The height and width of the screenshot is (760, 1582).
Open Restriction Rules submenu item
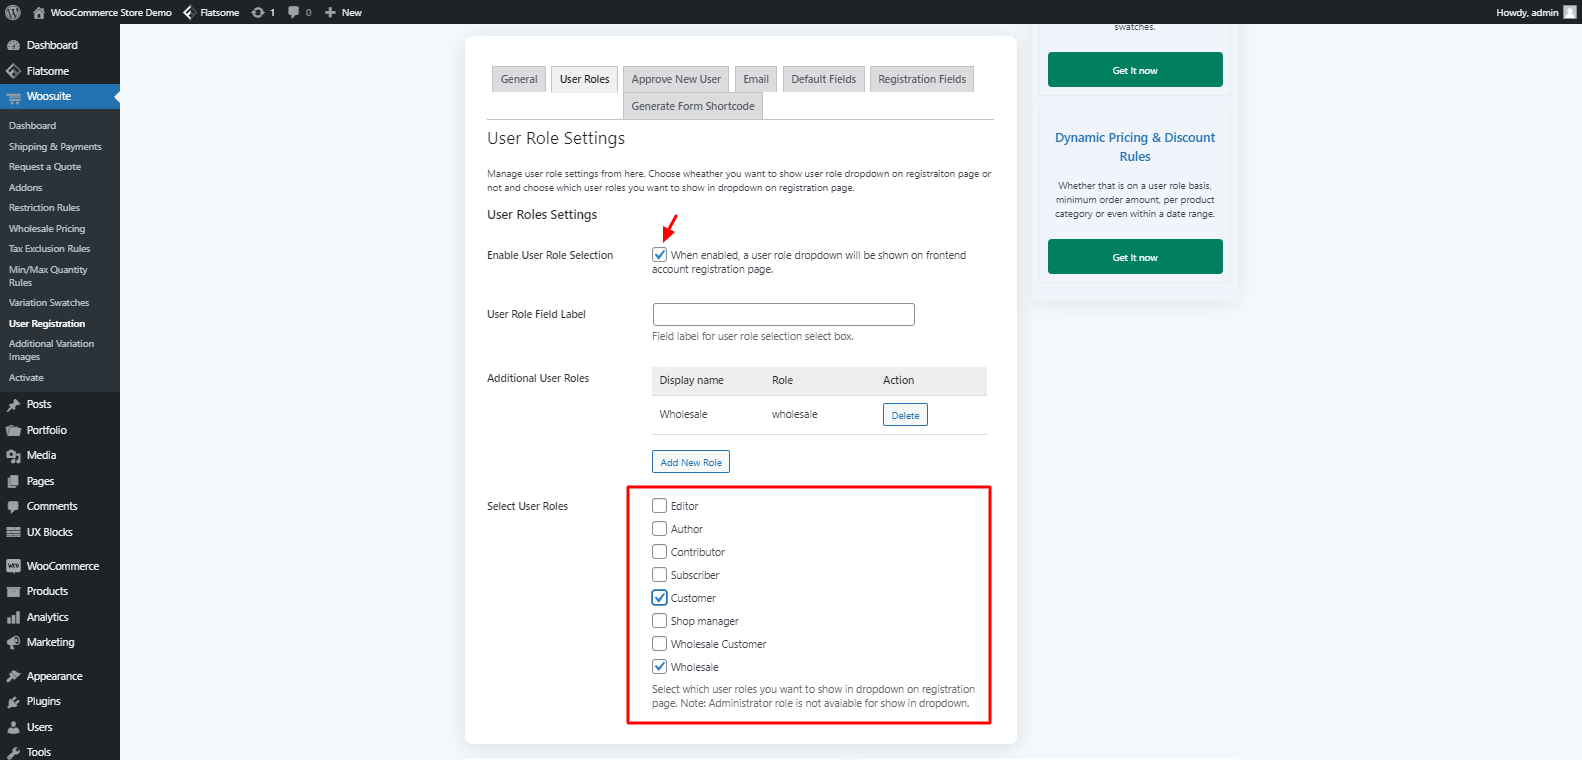[x=44, y=208]
